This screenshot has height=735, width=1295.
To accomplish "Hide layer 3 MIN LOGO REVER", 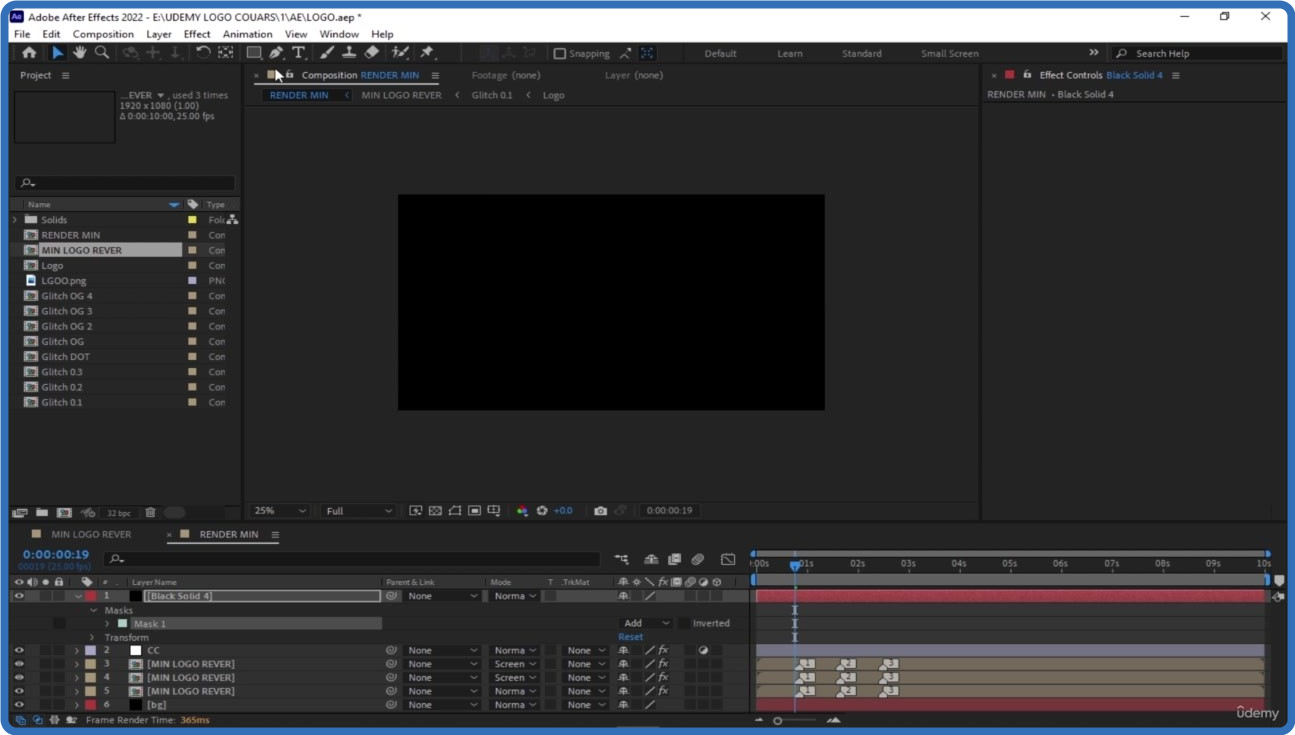I will click(x=19, y=664).
